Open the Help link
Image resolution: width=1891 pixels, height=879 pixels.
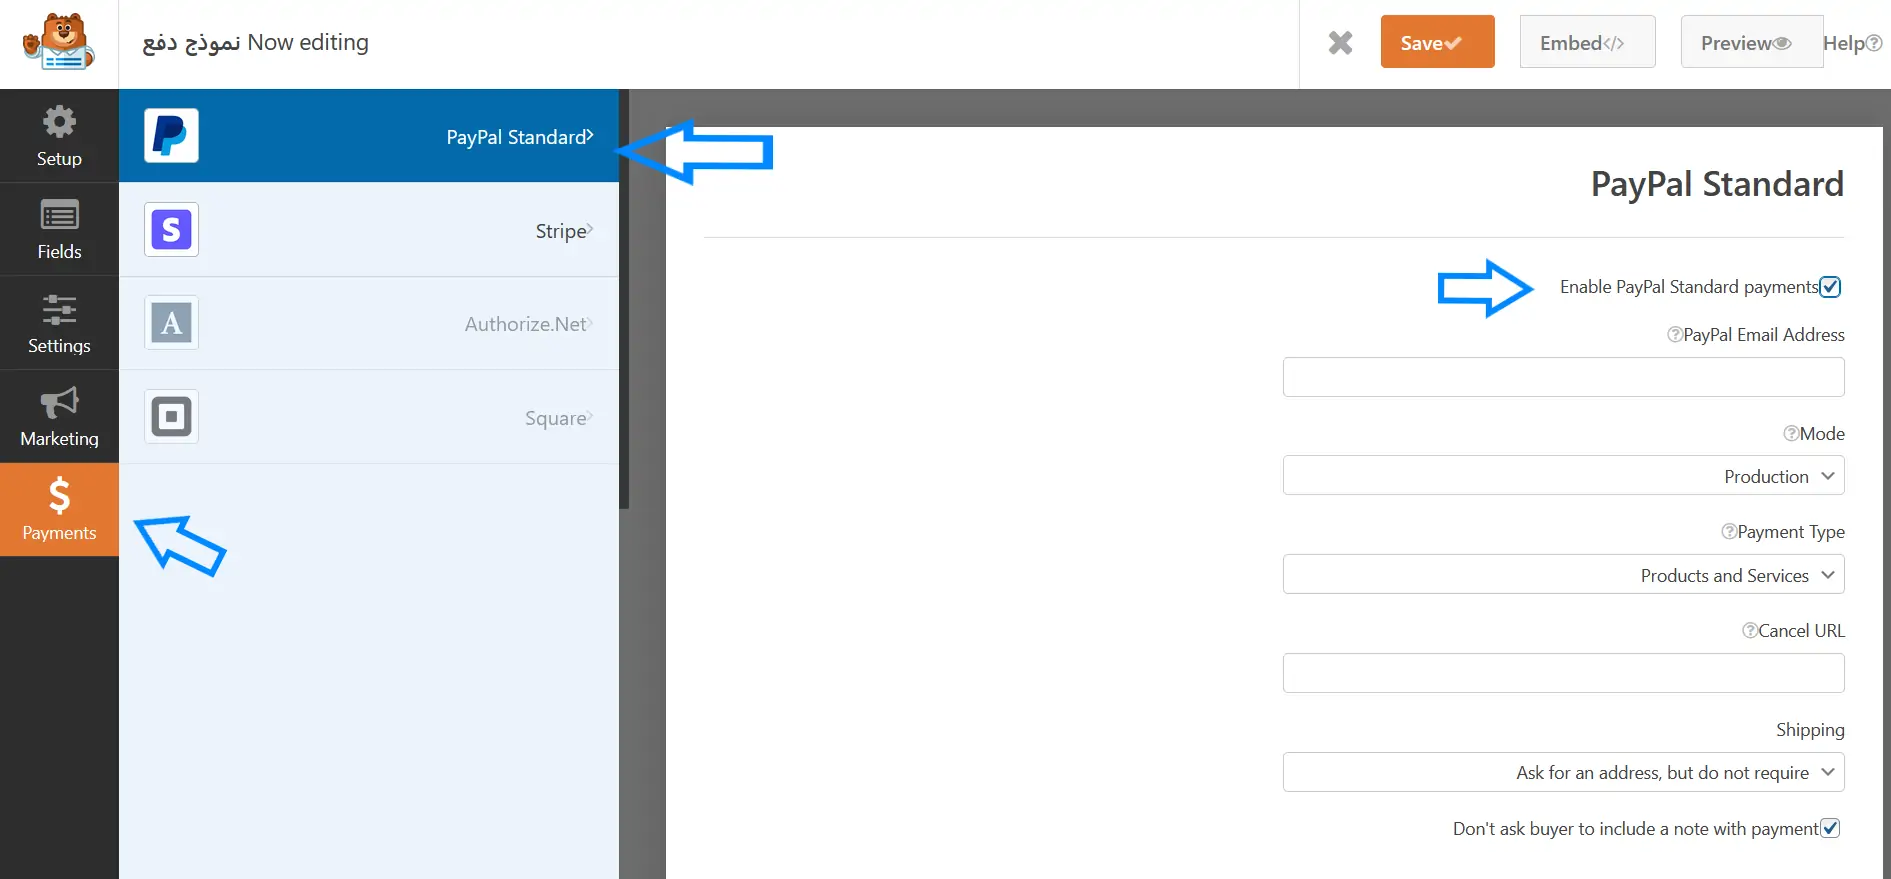click(x=1852, y=43)
